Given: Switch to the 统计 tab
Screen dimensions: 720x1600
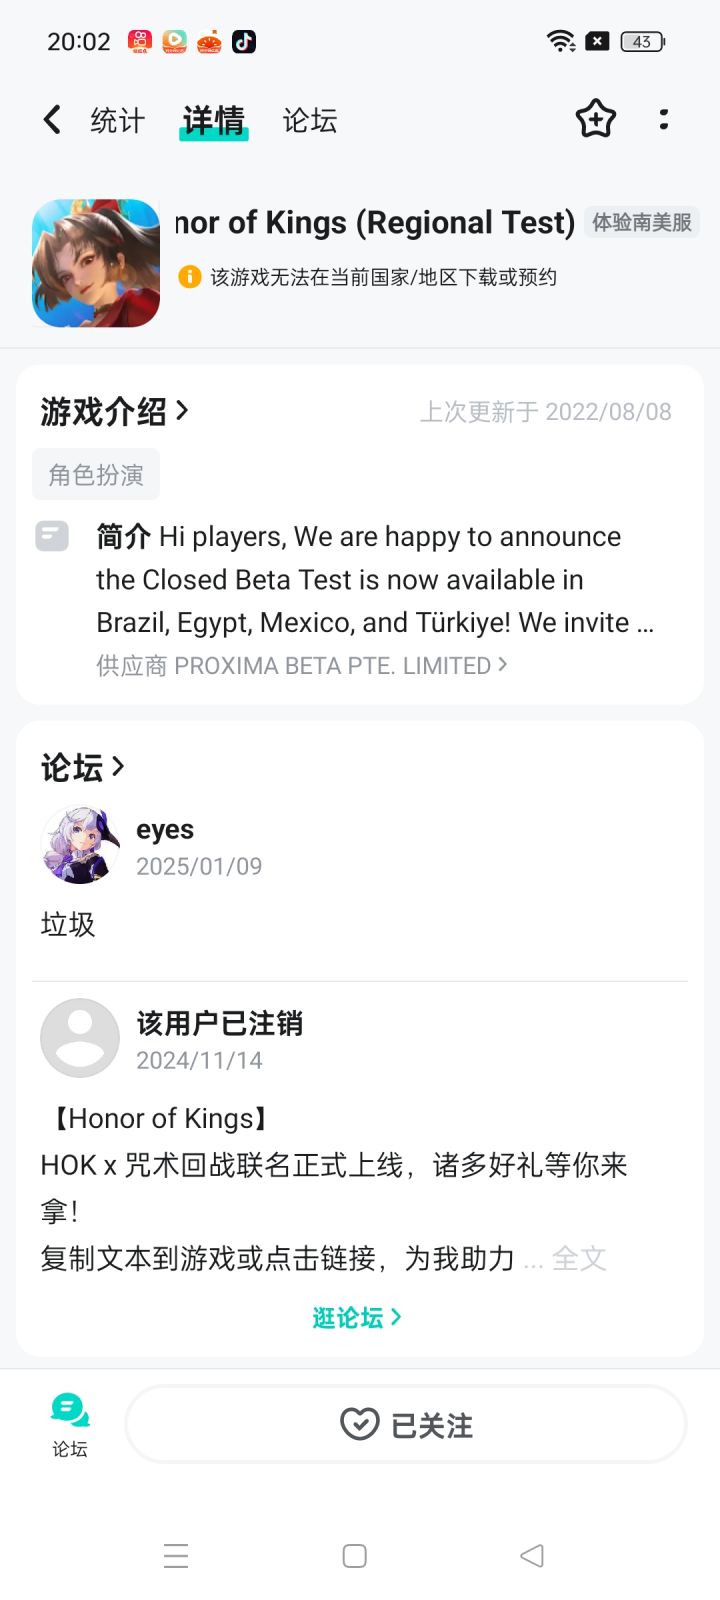Looking at the screenshot, I should point(117,121).
